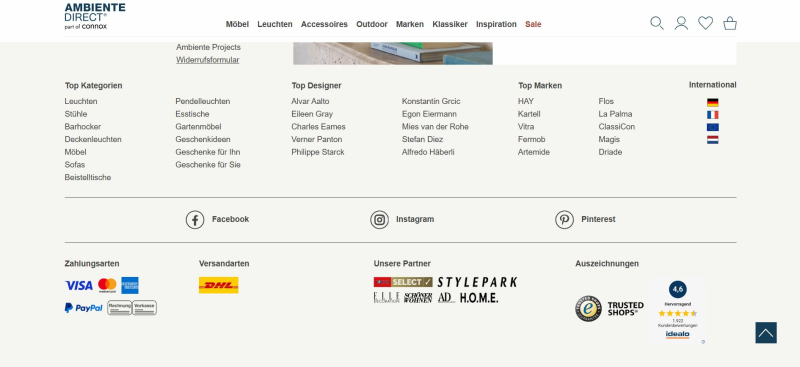Click the Select partner badge

click(x=403, y=282)
